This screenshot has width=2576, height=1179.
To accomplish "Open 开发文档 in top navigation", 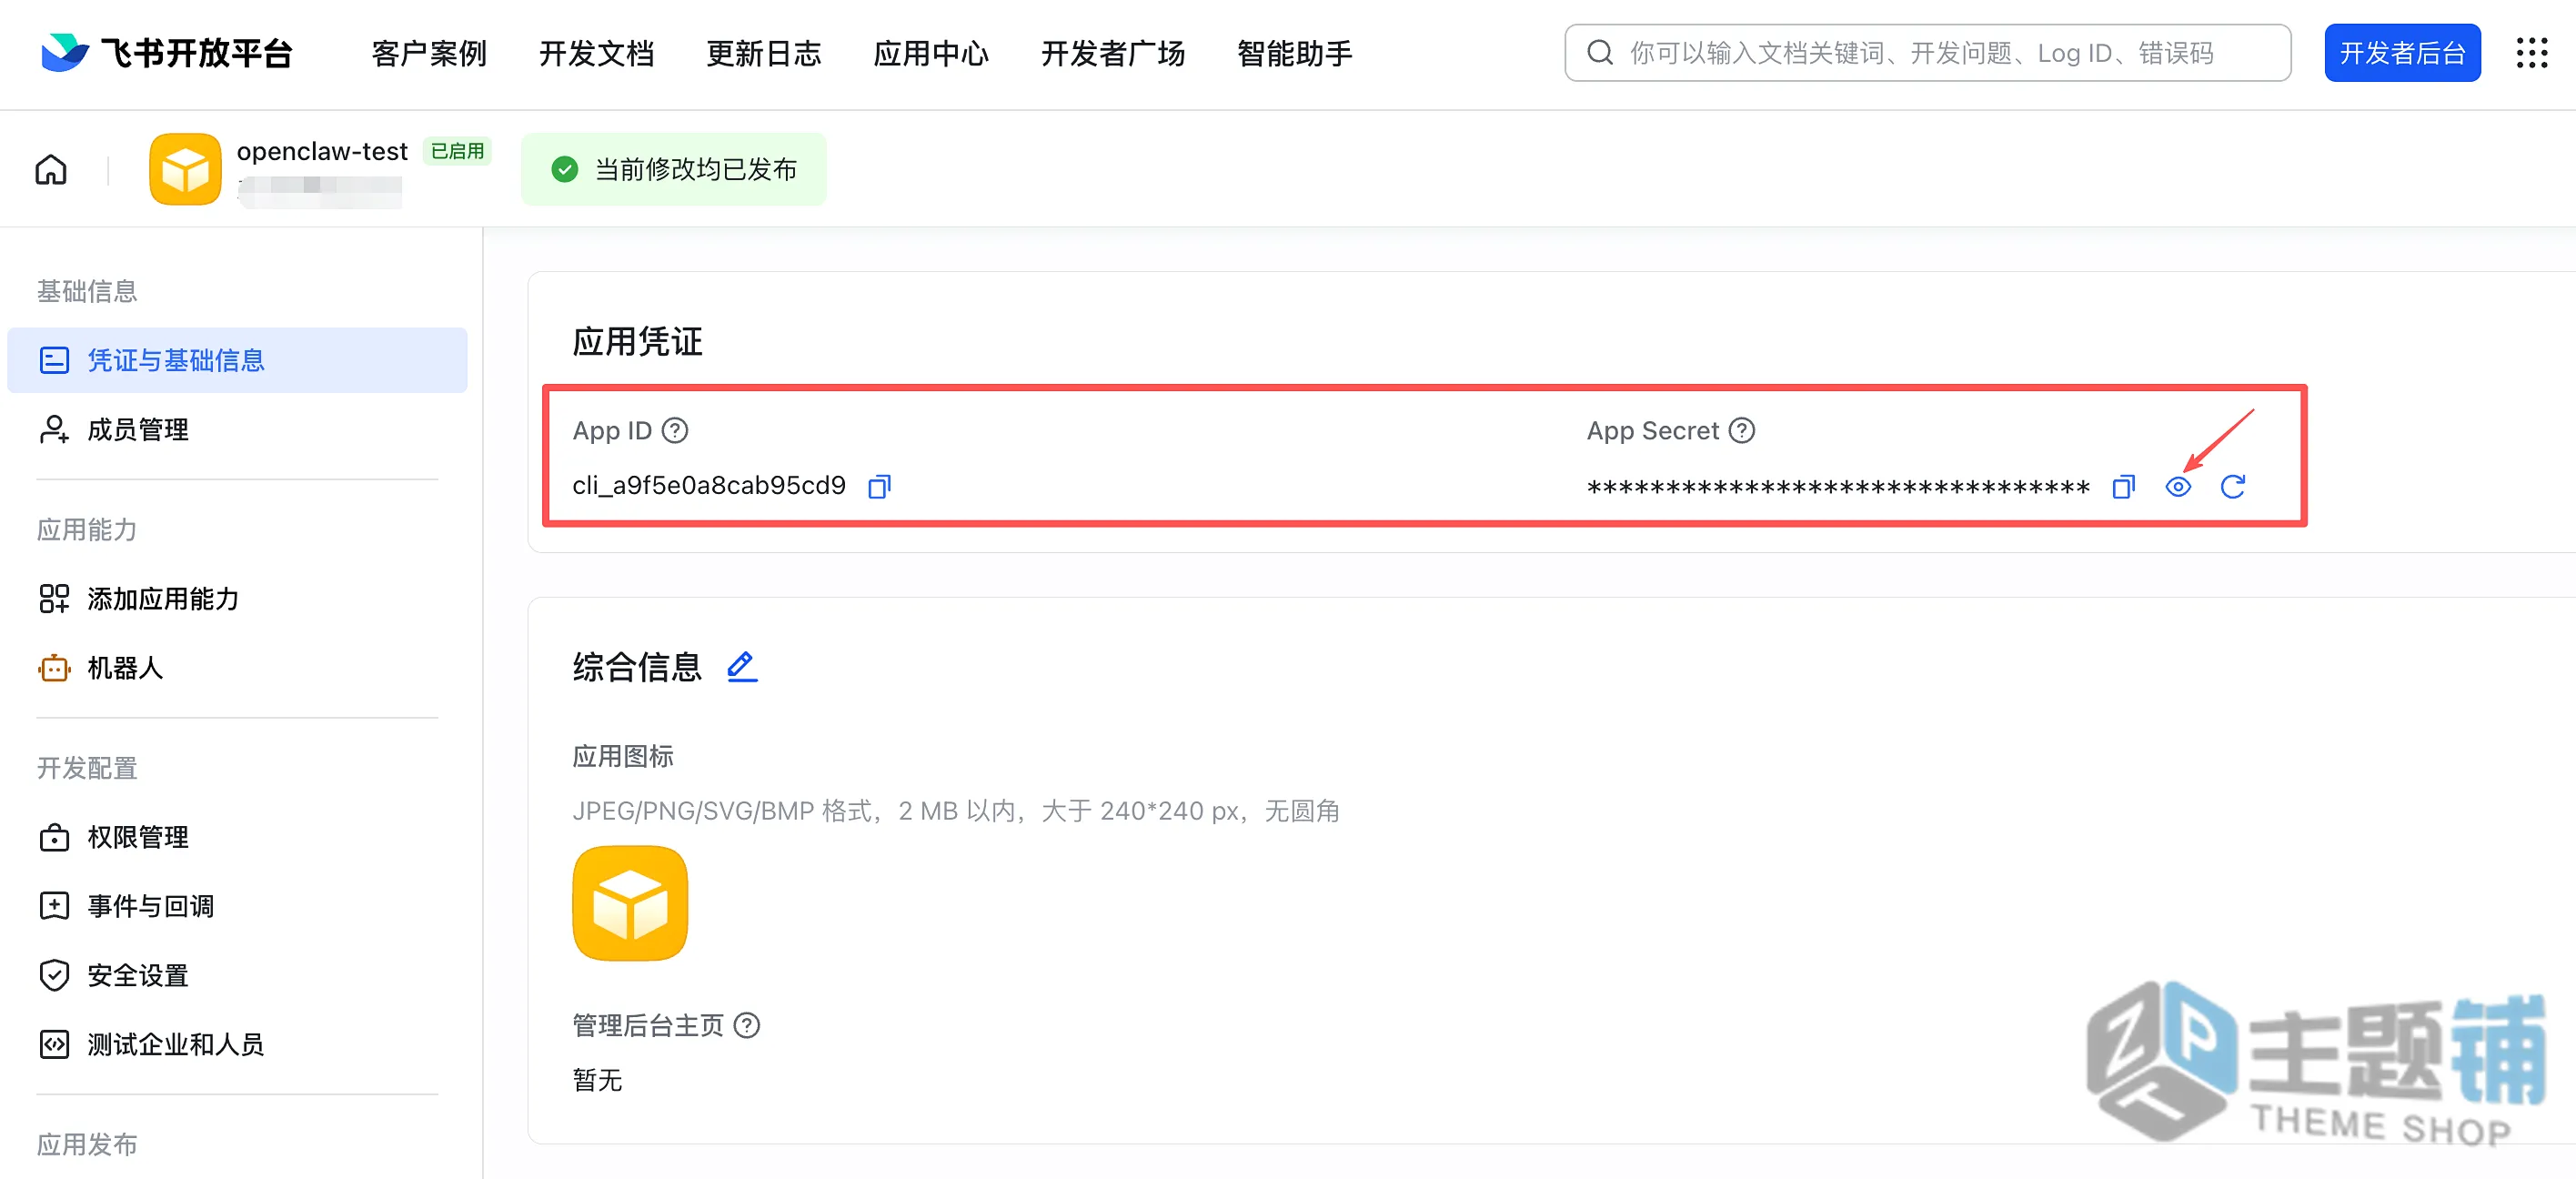I will 597,53.
